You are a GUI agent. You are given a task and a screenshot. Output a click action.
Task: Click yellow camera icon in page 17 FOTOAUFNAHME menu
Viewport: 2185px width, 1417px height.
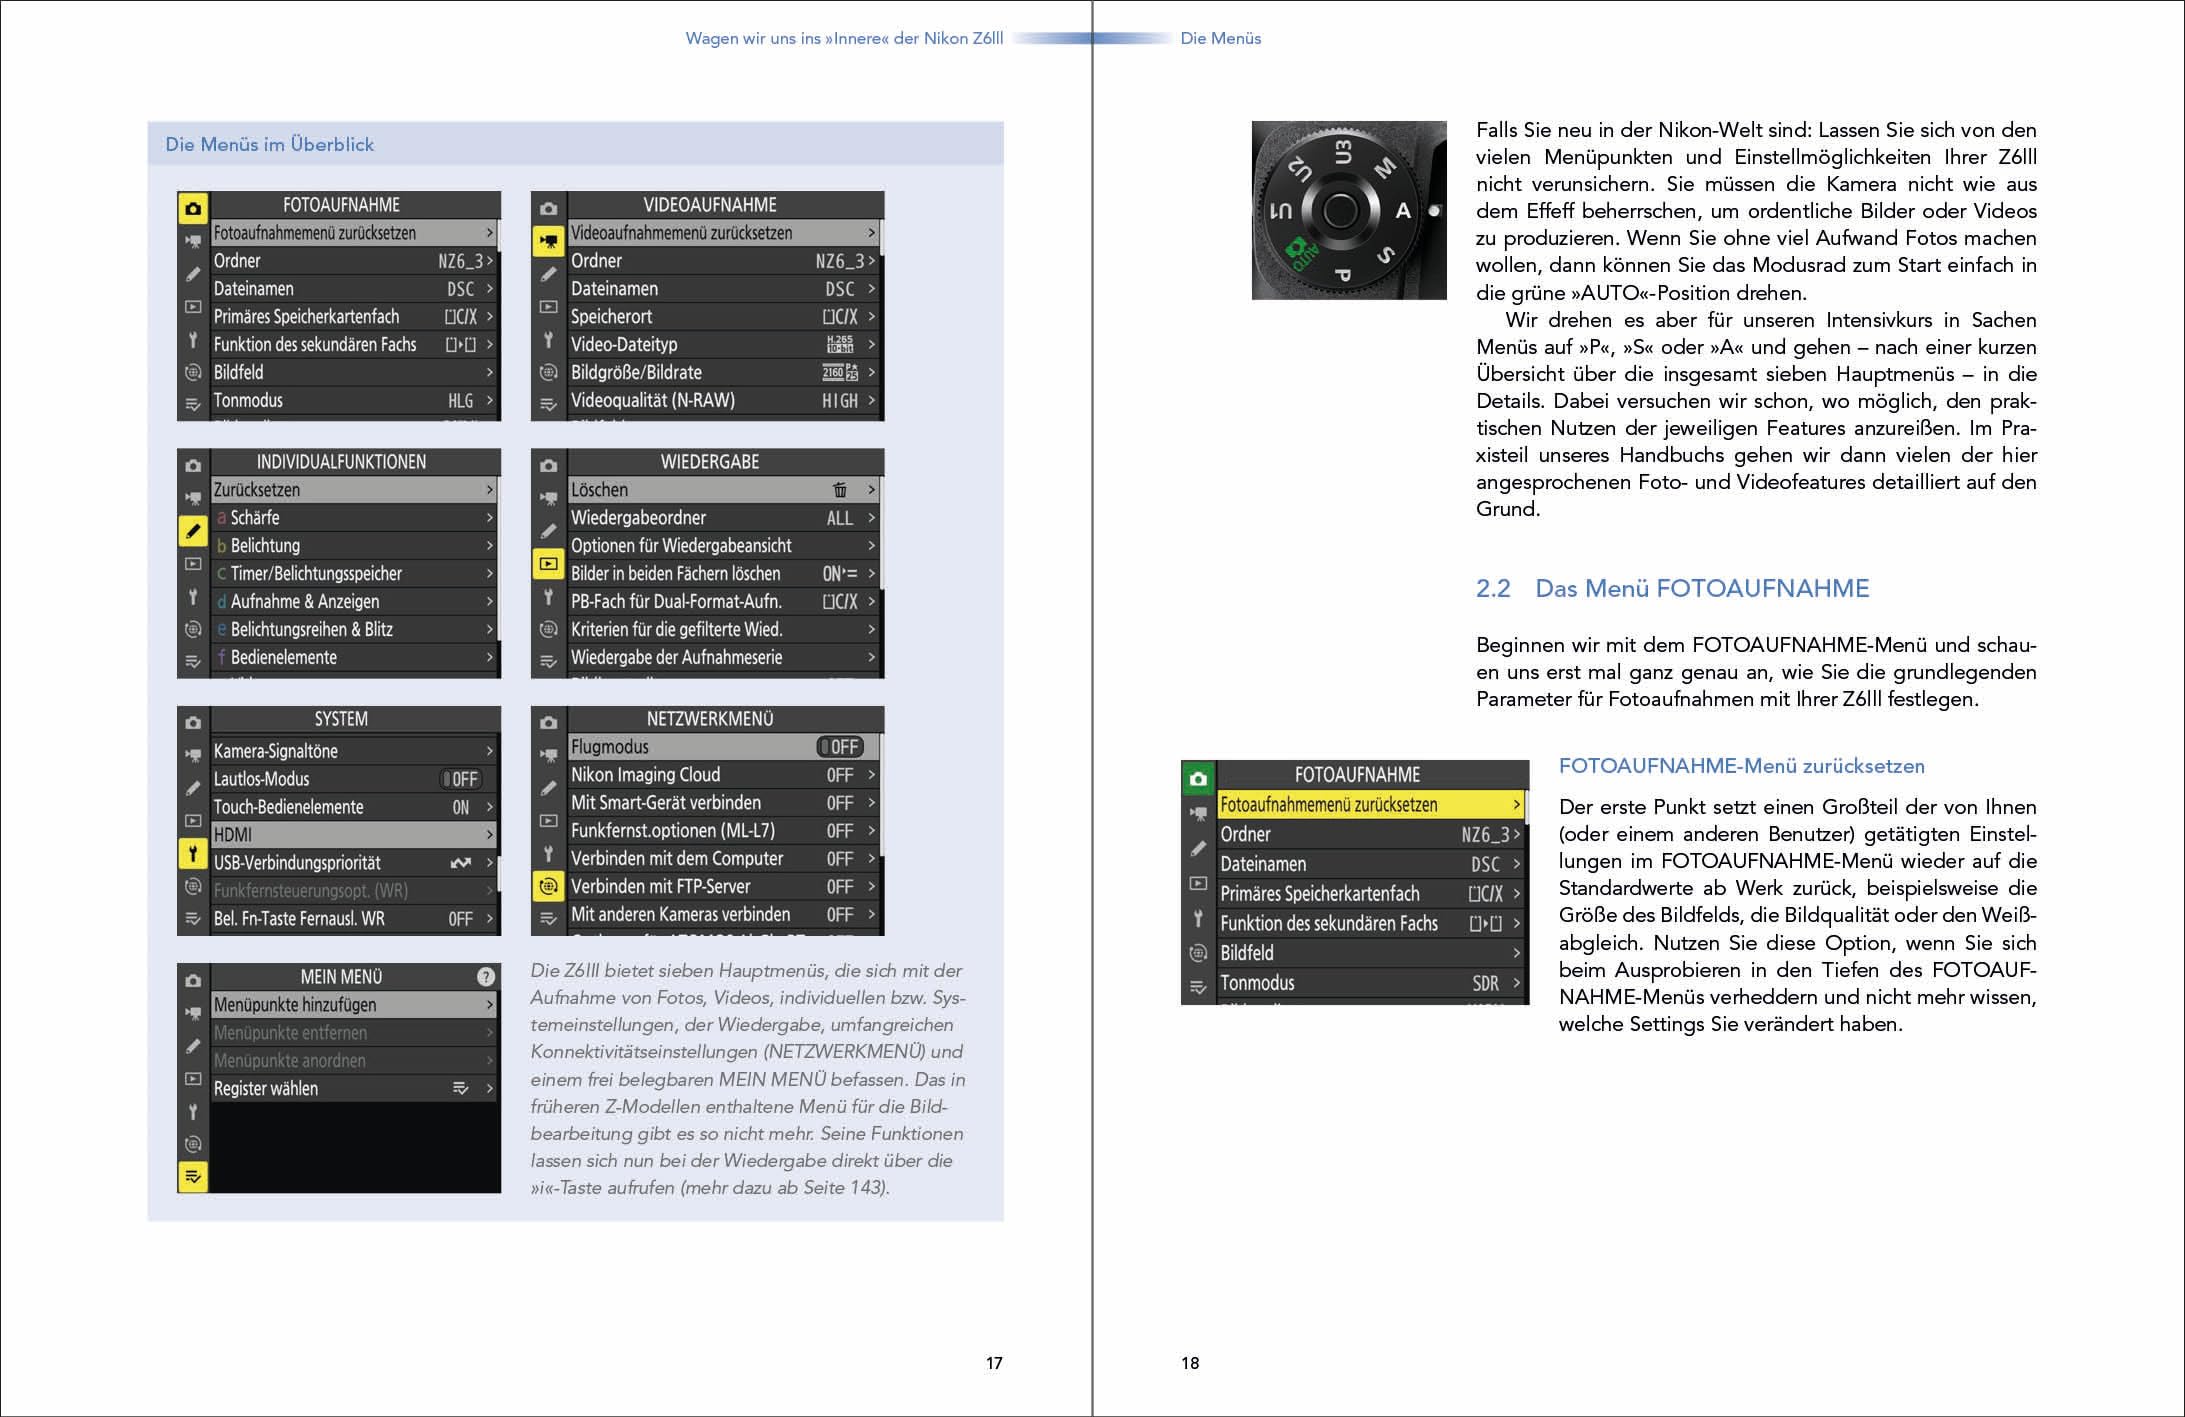193,208
